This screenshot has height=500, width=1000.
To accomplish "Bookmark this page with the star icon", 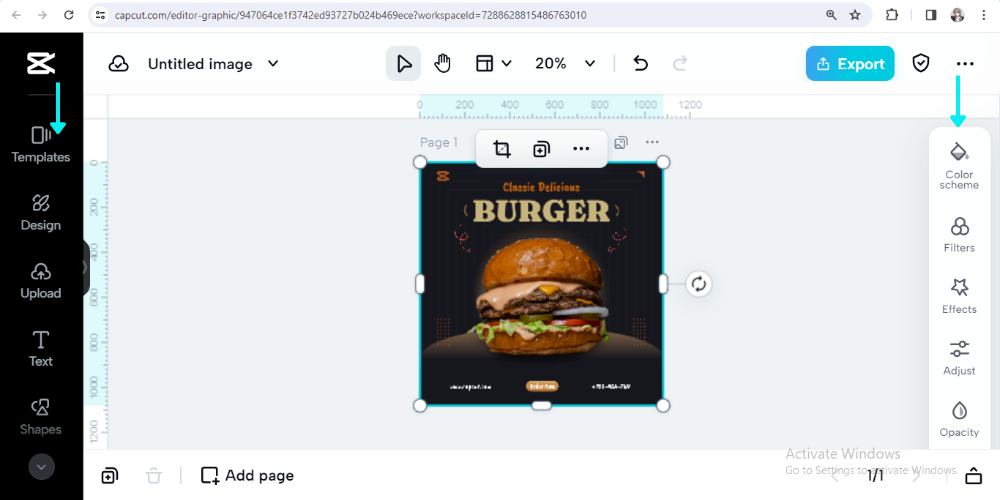I will point(855,15).
